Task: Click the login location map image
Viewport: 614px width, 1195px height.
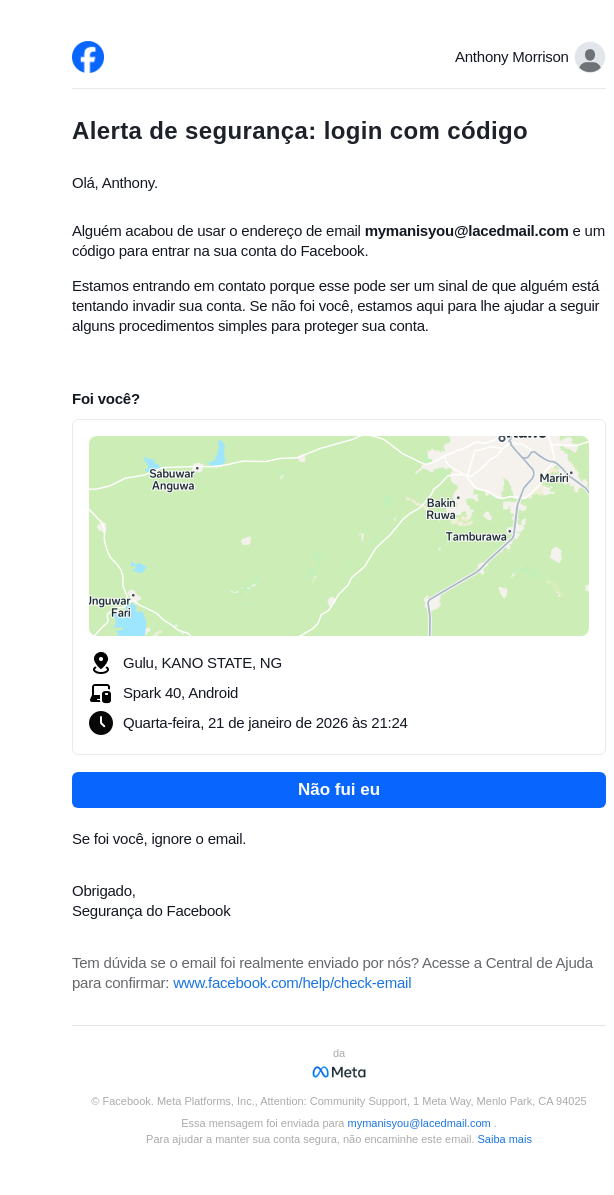Action: point(339,536)
